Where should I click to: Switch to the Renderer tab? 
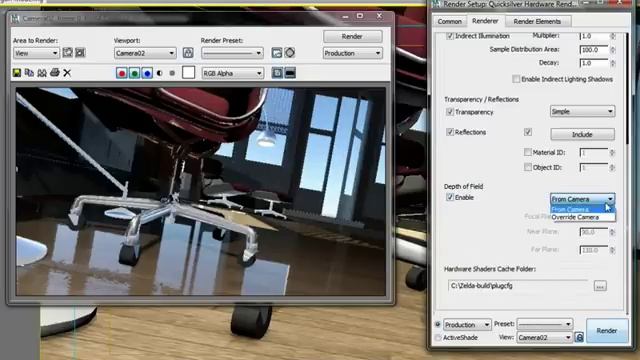[x=485, y=21]
